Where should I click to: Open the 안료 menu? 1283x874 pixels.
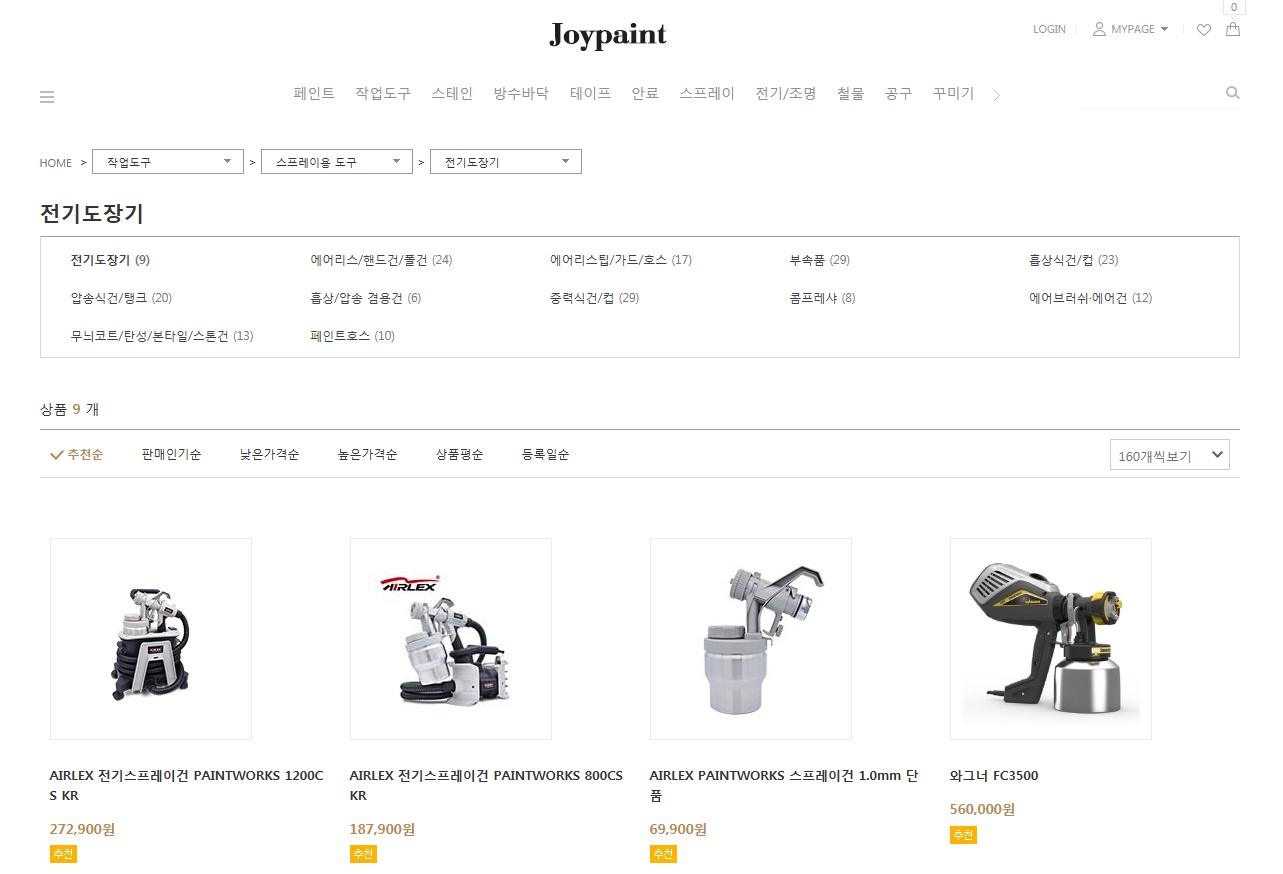645,93
